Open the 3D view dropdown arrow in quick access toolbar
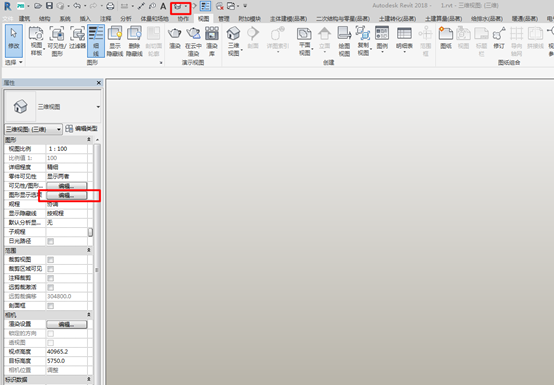554x385 pixels. 186,6
